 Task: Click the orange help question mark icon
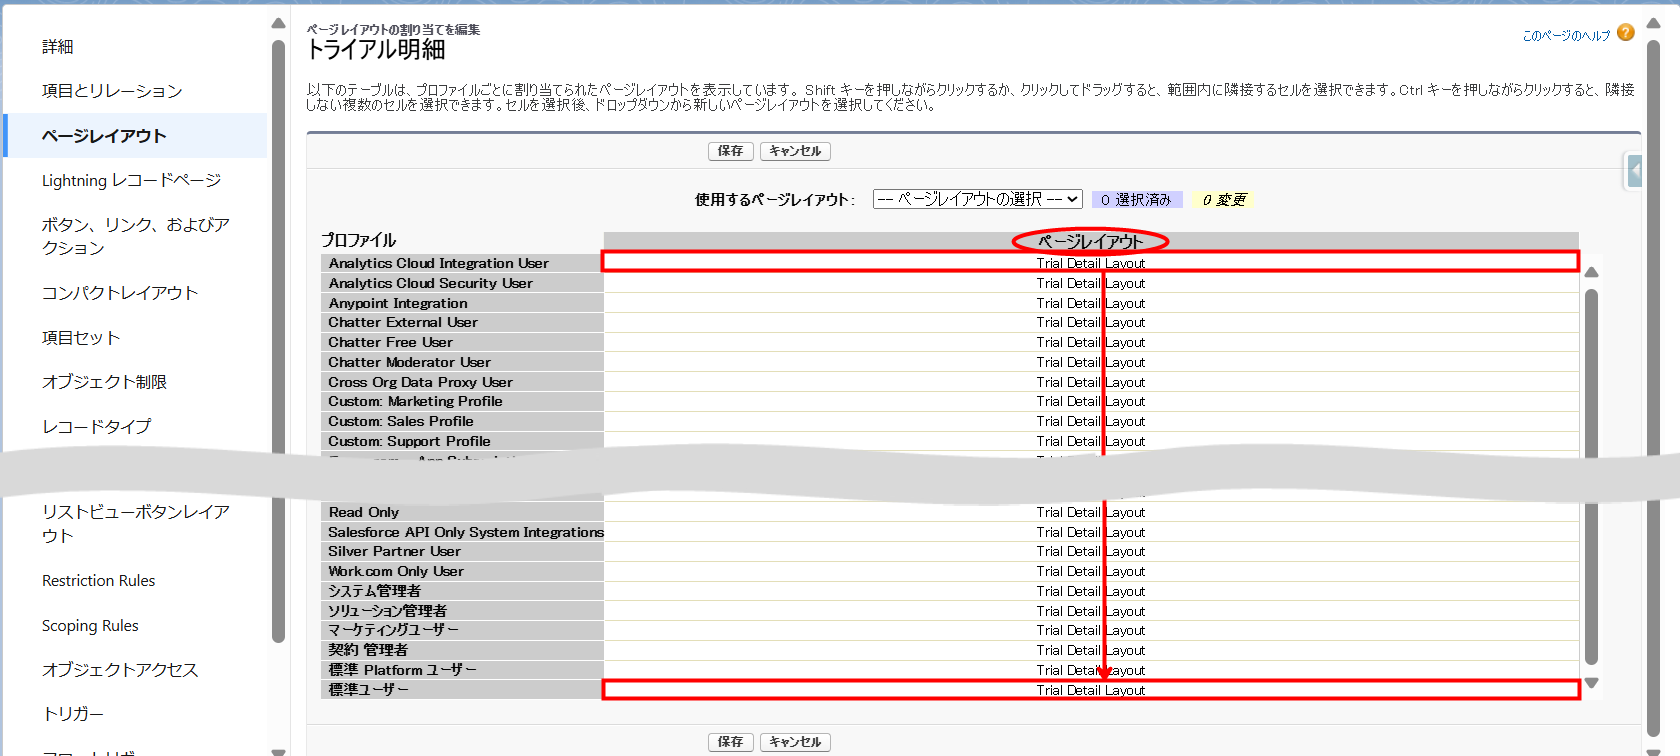click(x=1625, y=33)
